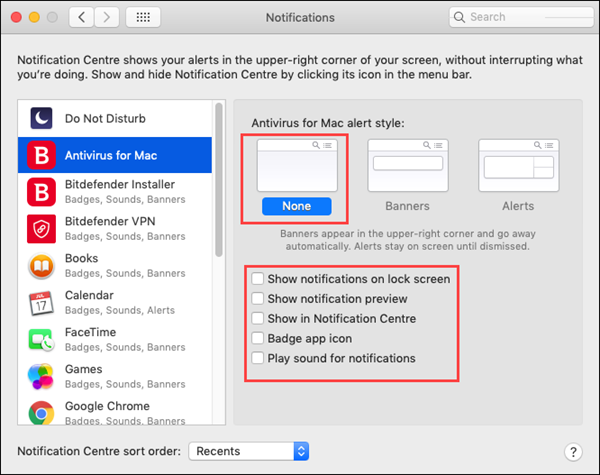600x475 pixels.
Task: Select Calendar in the app list
Action: pyautogui.click(x=114, y=303)
